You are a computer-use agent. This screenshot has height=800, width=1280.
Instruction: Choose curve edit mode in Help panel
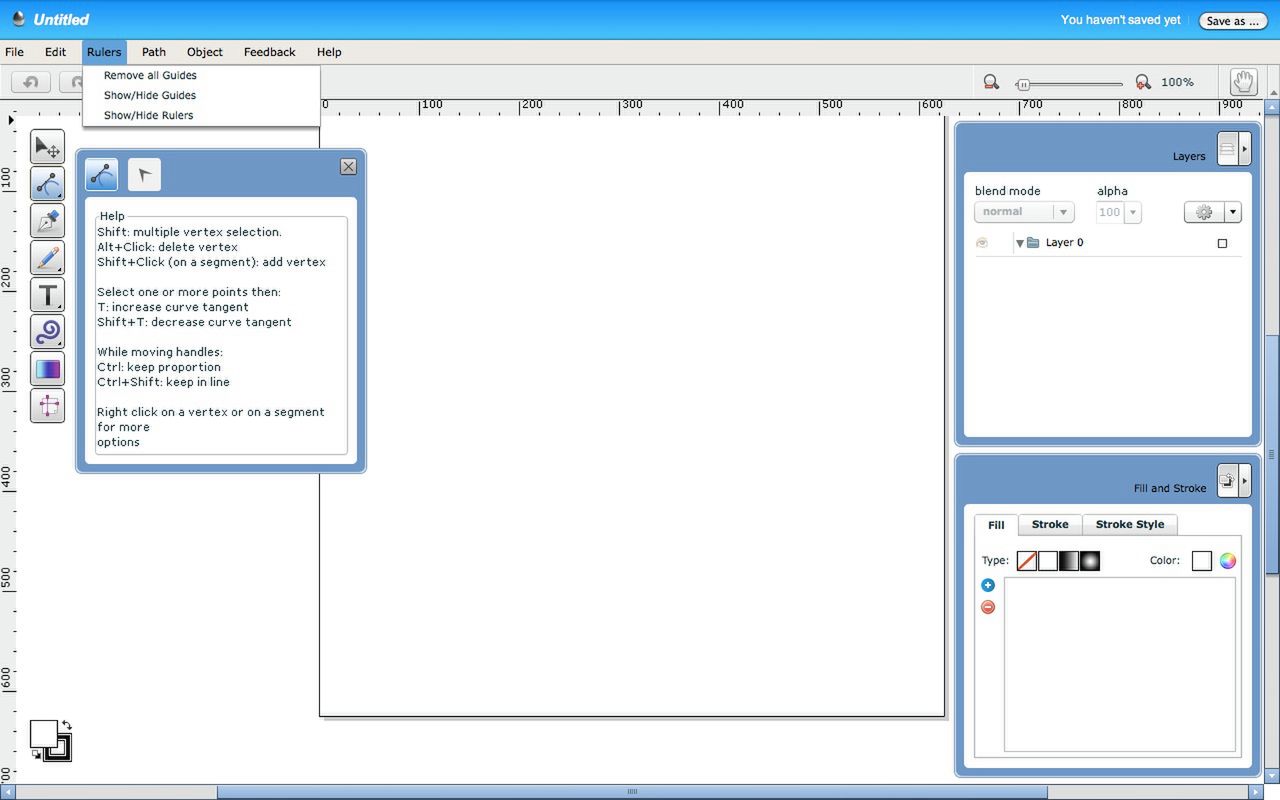[x=101, y=175]
